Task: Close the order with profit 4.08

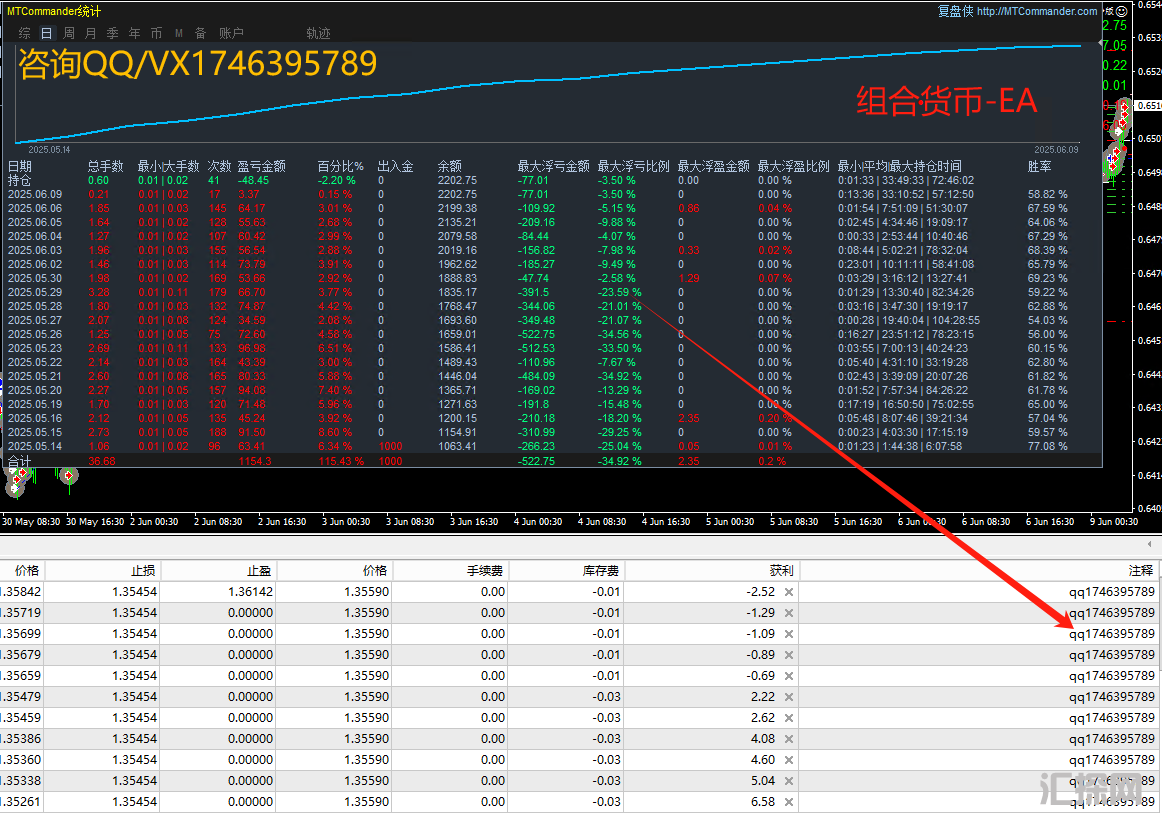Action: click(788, 739)
